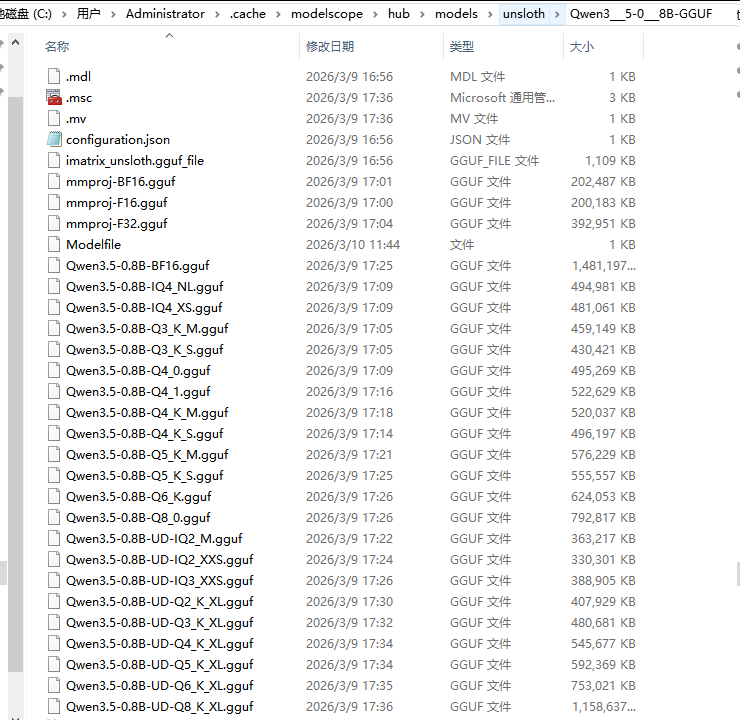Click the mmproj-F32.gguf file icon
Image resolution: width=740 pixels, height=720 pixels.
point(54,223)
